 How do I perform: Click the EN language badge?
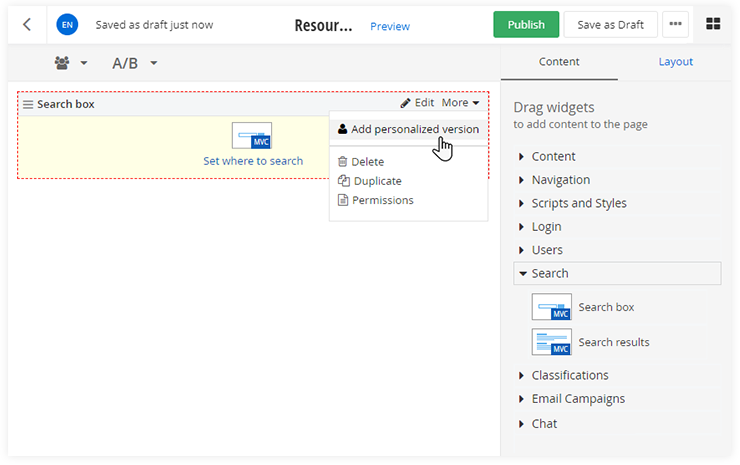tap(67, 25)
